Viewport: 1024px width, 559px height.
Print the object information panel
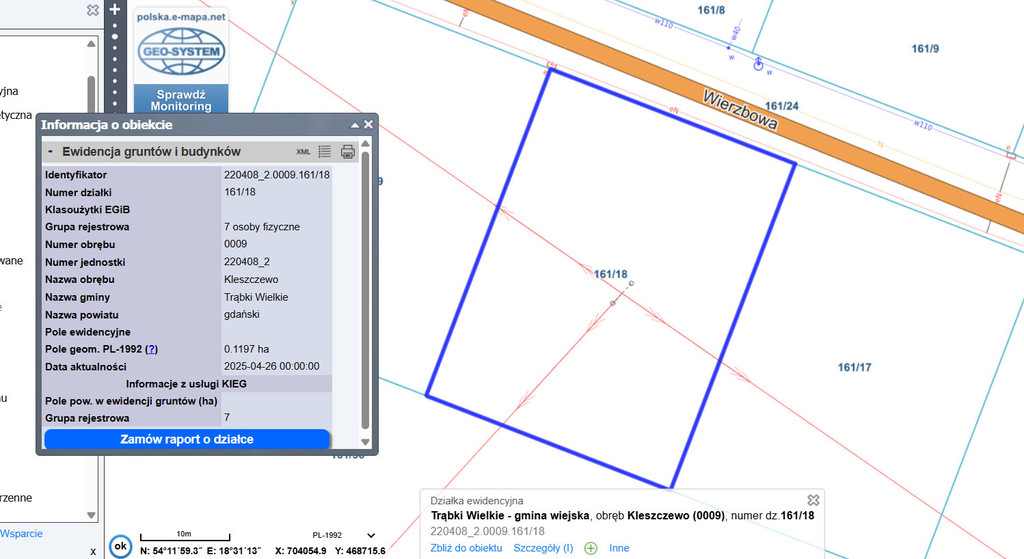[x=348, y=152]
